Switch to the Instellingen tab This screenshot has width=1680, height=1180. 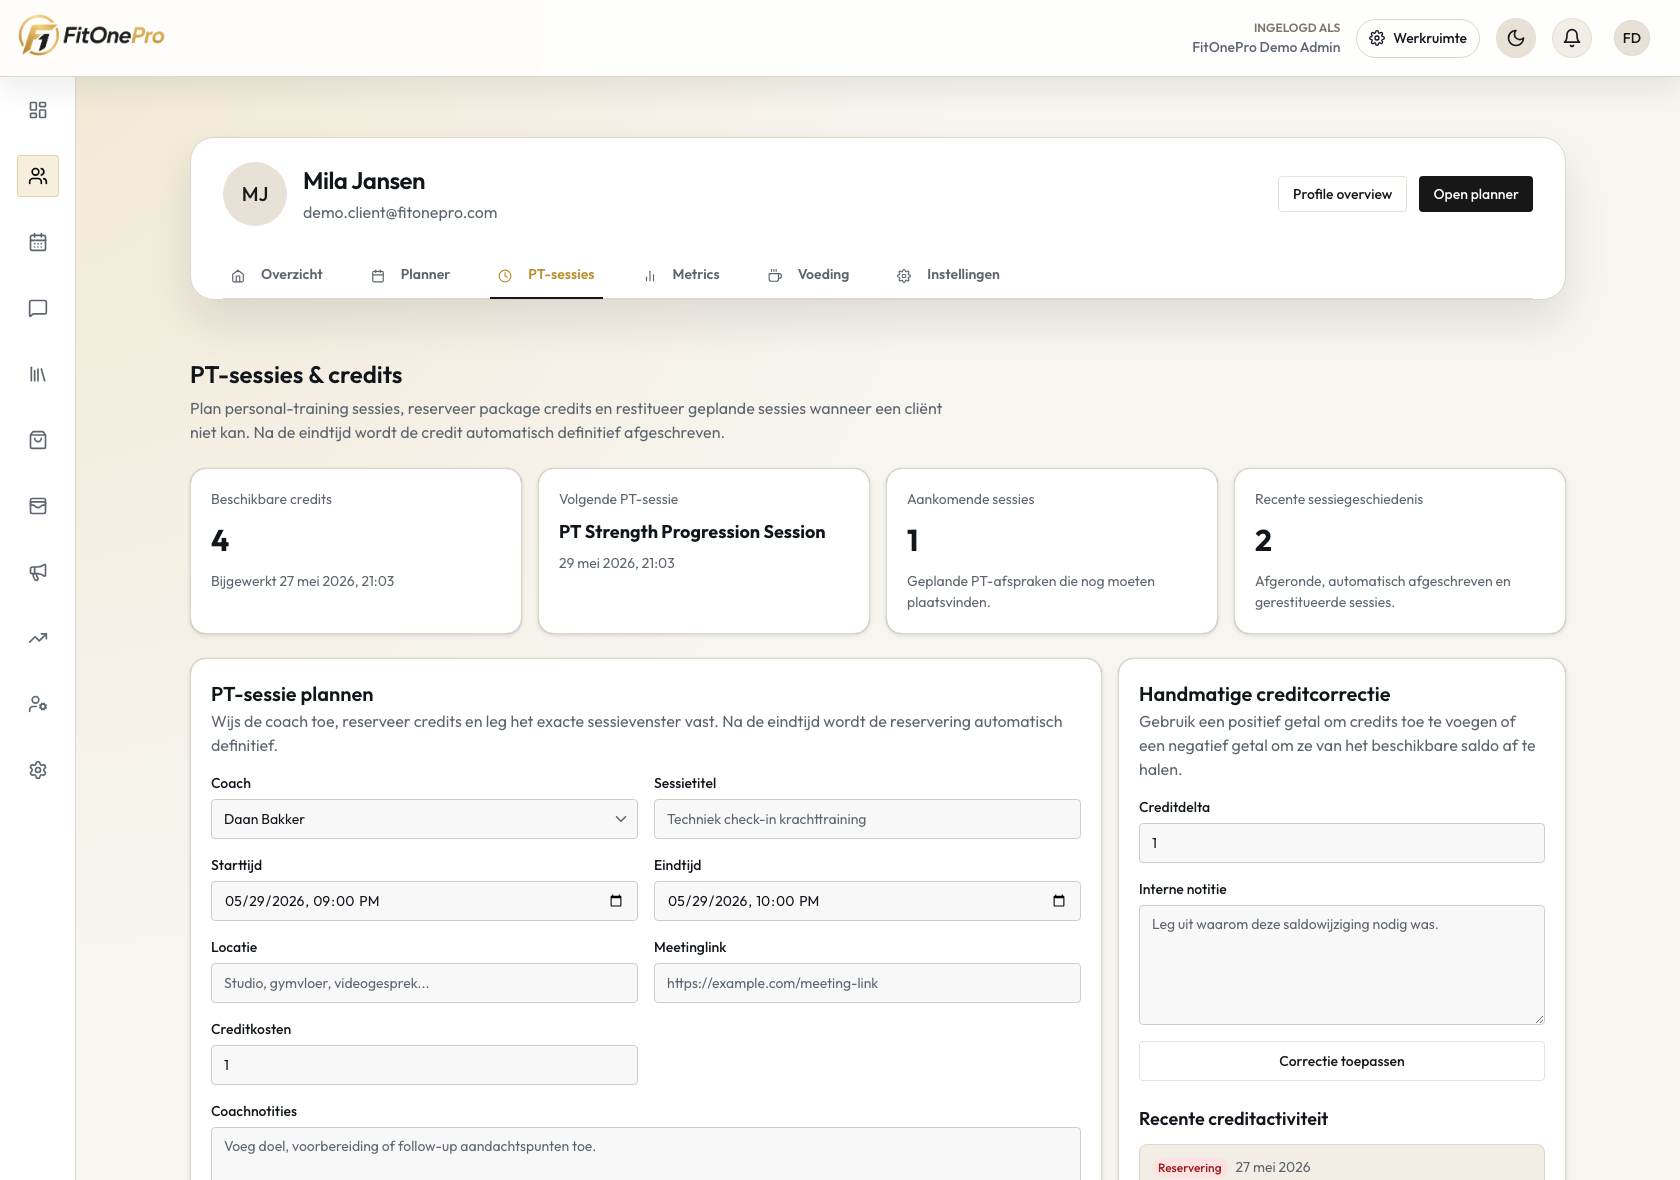click(x=948, y=275)
